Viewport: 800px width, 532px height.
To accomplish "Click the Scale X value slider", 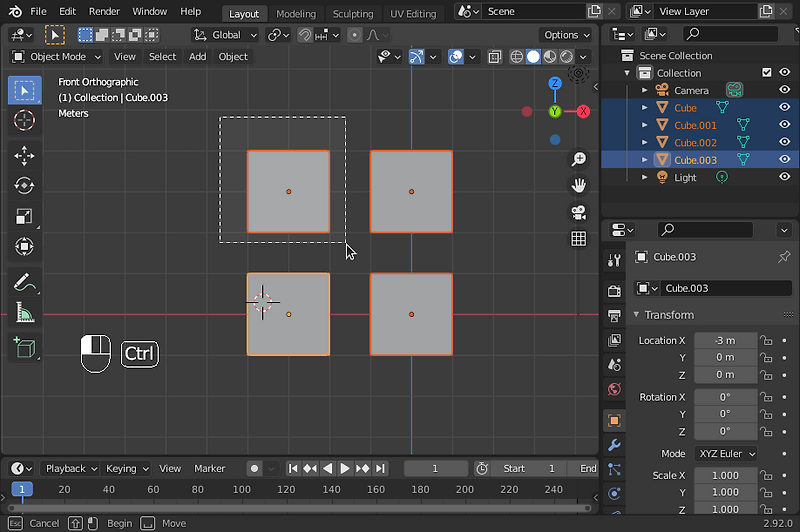I will point(726,475).
